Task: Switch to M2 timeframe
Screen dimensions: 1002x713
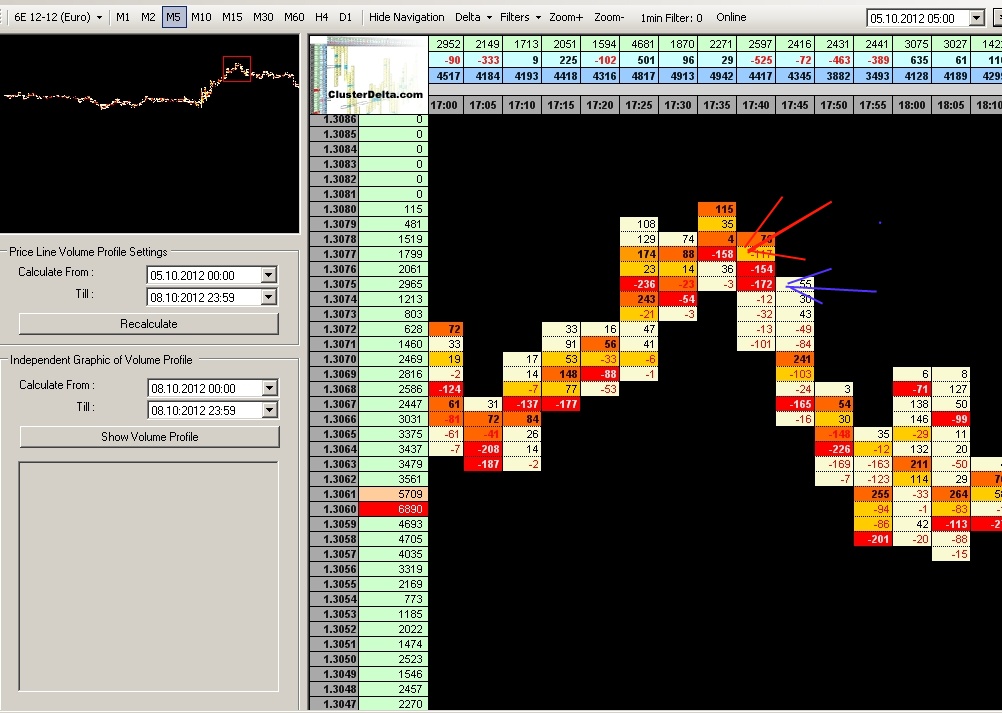Action: tap(148, 17)
